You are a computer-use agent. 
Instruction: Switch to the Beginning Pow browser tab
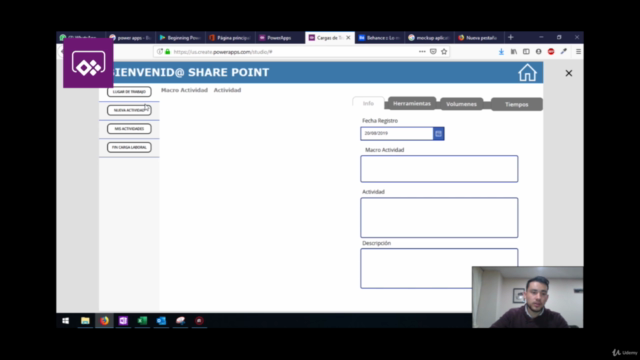(x=180, y=38)
